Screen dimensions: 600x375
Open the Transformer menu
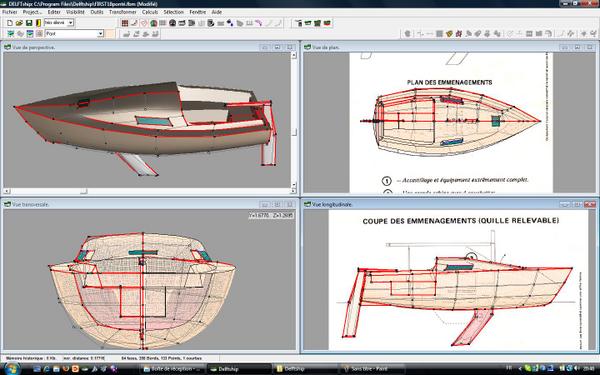pyautogui.click(x=123, y=12)
